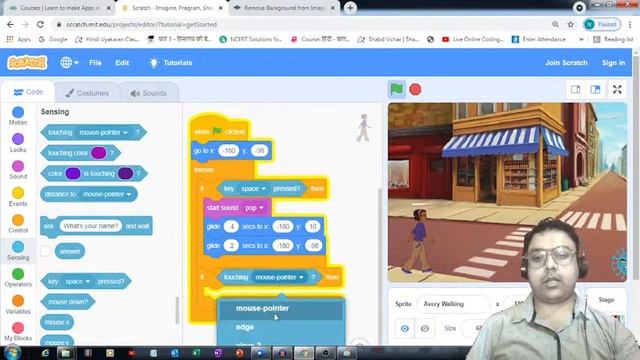Viewport: 640px width, 360px height.
Task: Open distance to mouse-pointer dropdown
Action: tap(107, 194)
